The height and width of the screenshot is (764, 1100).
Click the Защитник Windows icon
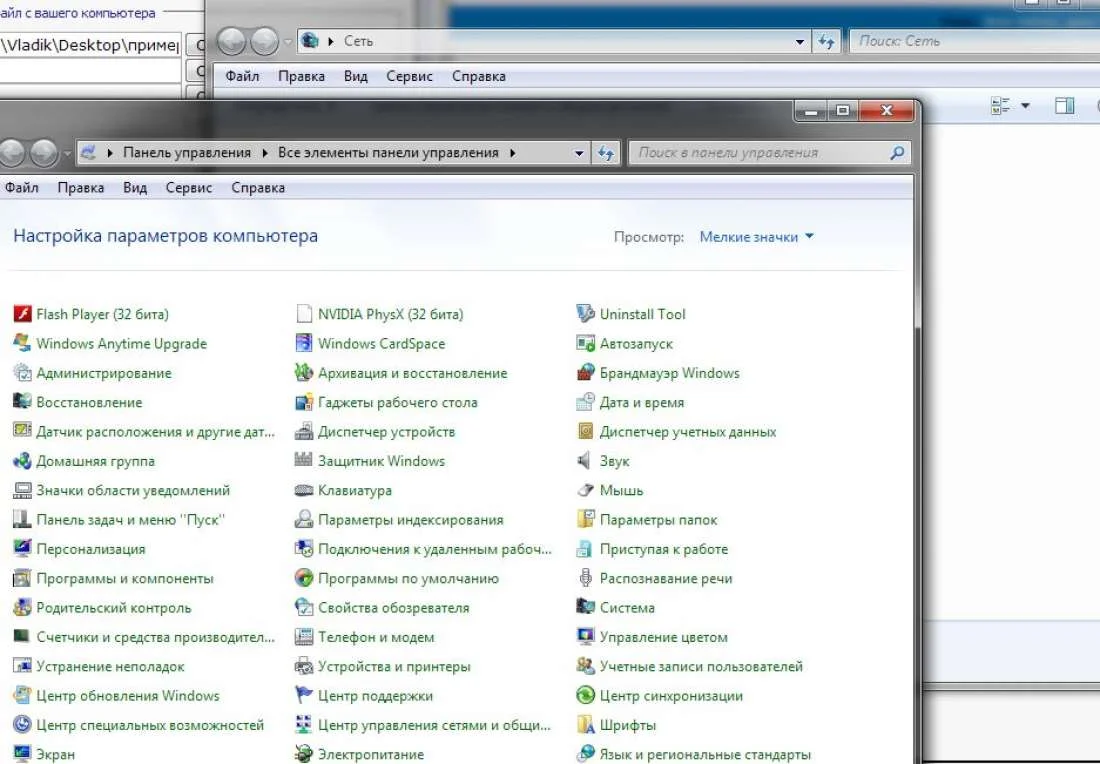coord(304,461)
